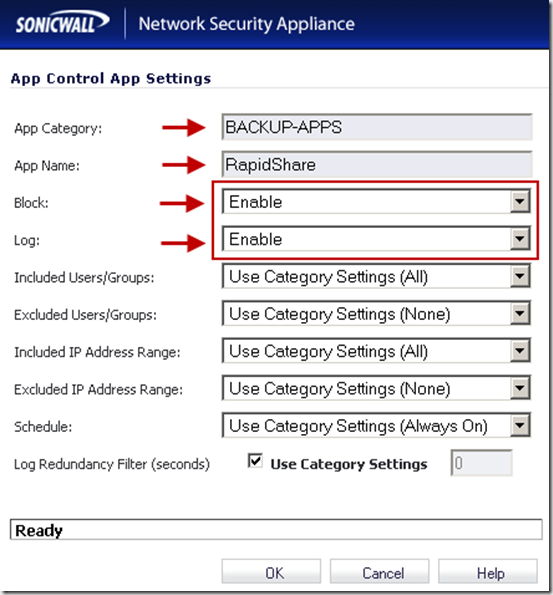Open Included IP Address Range dropdown
This screenshot has height=595, width=553.
point(520,351)
